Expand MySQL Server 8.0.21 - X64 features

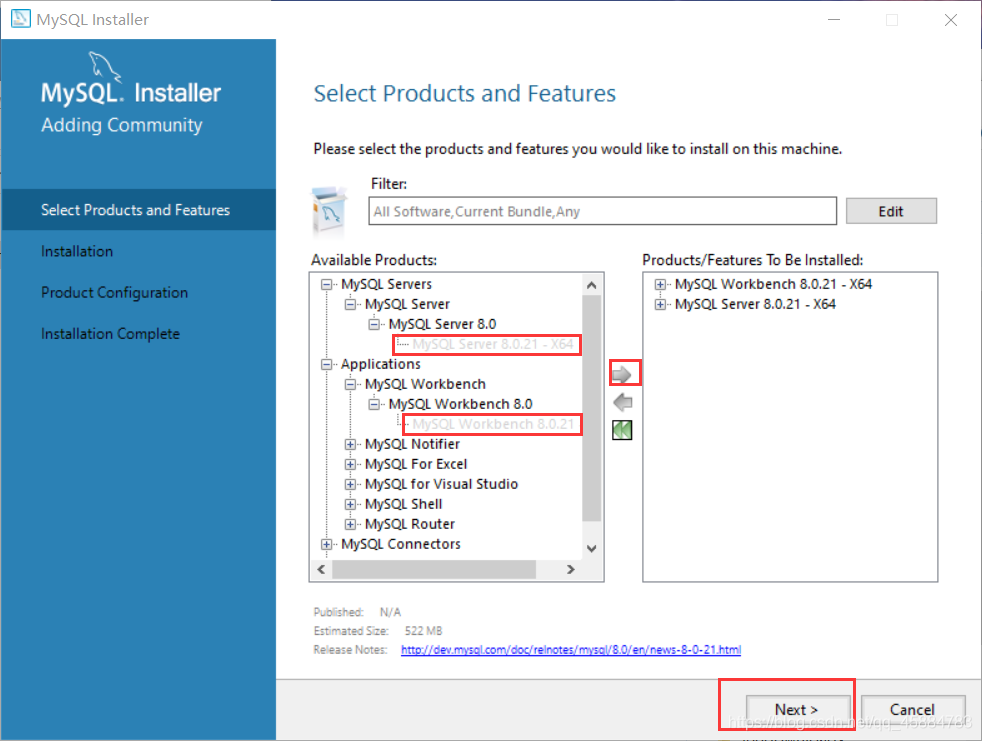pyautogui.click(x=660, y=304)
